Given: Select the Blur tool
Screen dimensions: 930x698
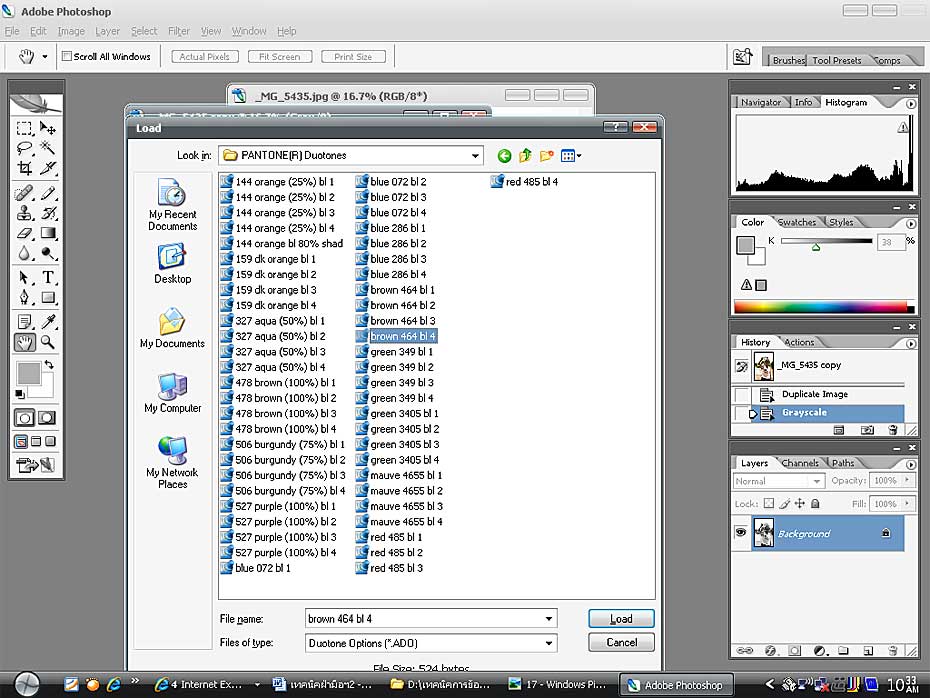Looking at the screenshot, I should 24,253.
